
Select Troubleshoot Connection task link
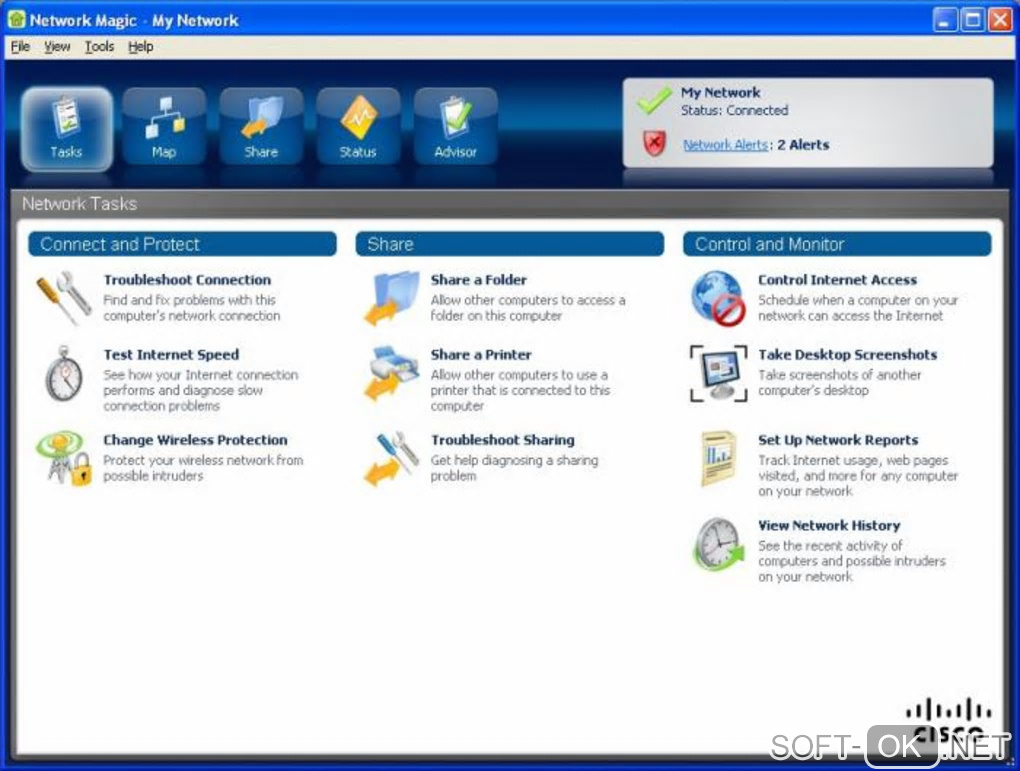coord(187,280)
